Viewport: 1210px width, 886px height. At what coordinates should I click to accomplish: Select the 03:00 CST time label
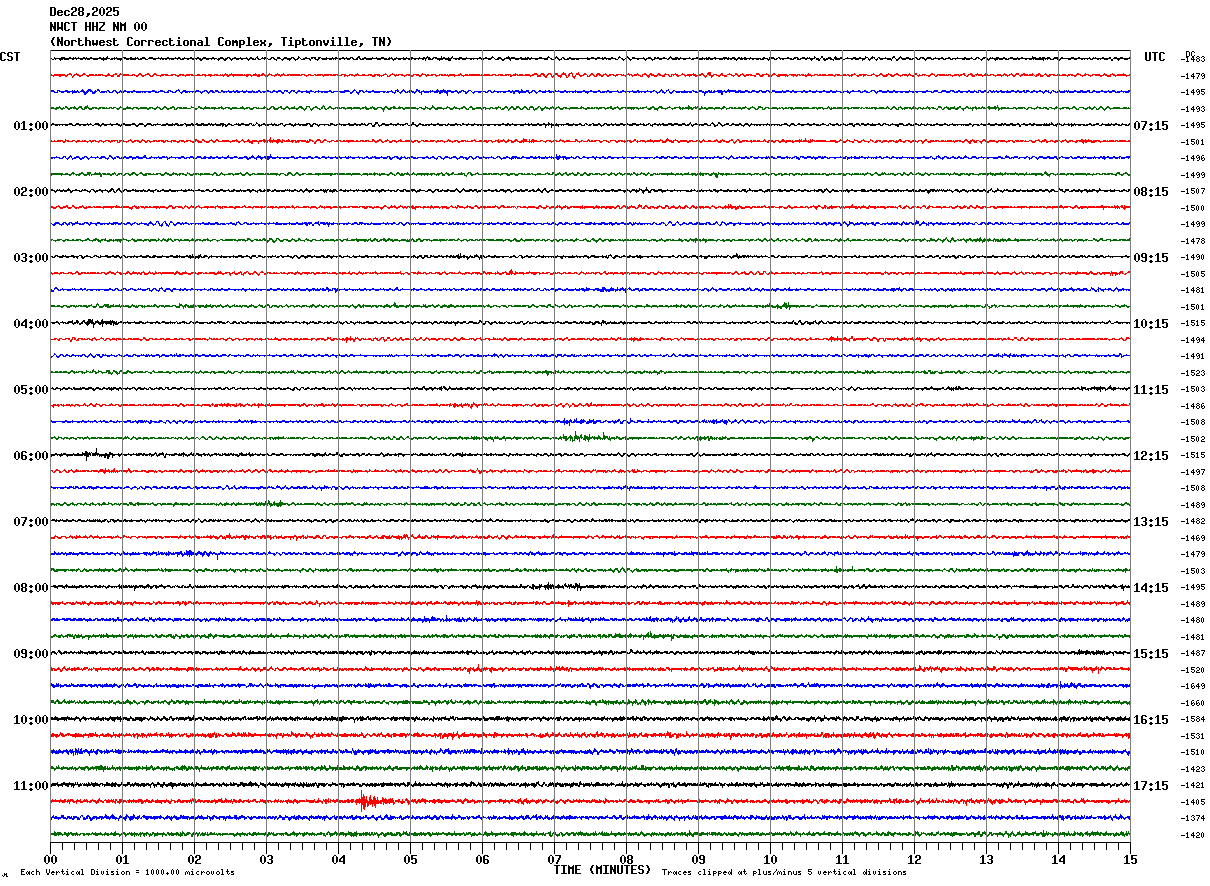pos(31,258)
